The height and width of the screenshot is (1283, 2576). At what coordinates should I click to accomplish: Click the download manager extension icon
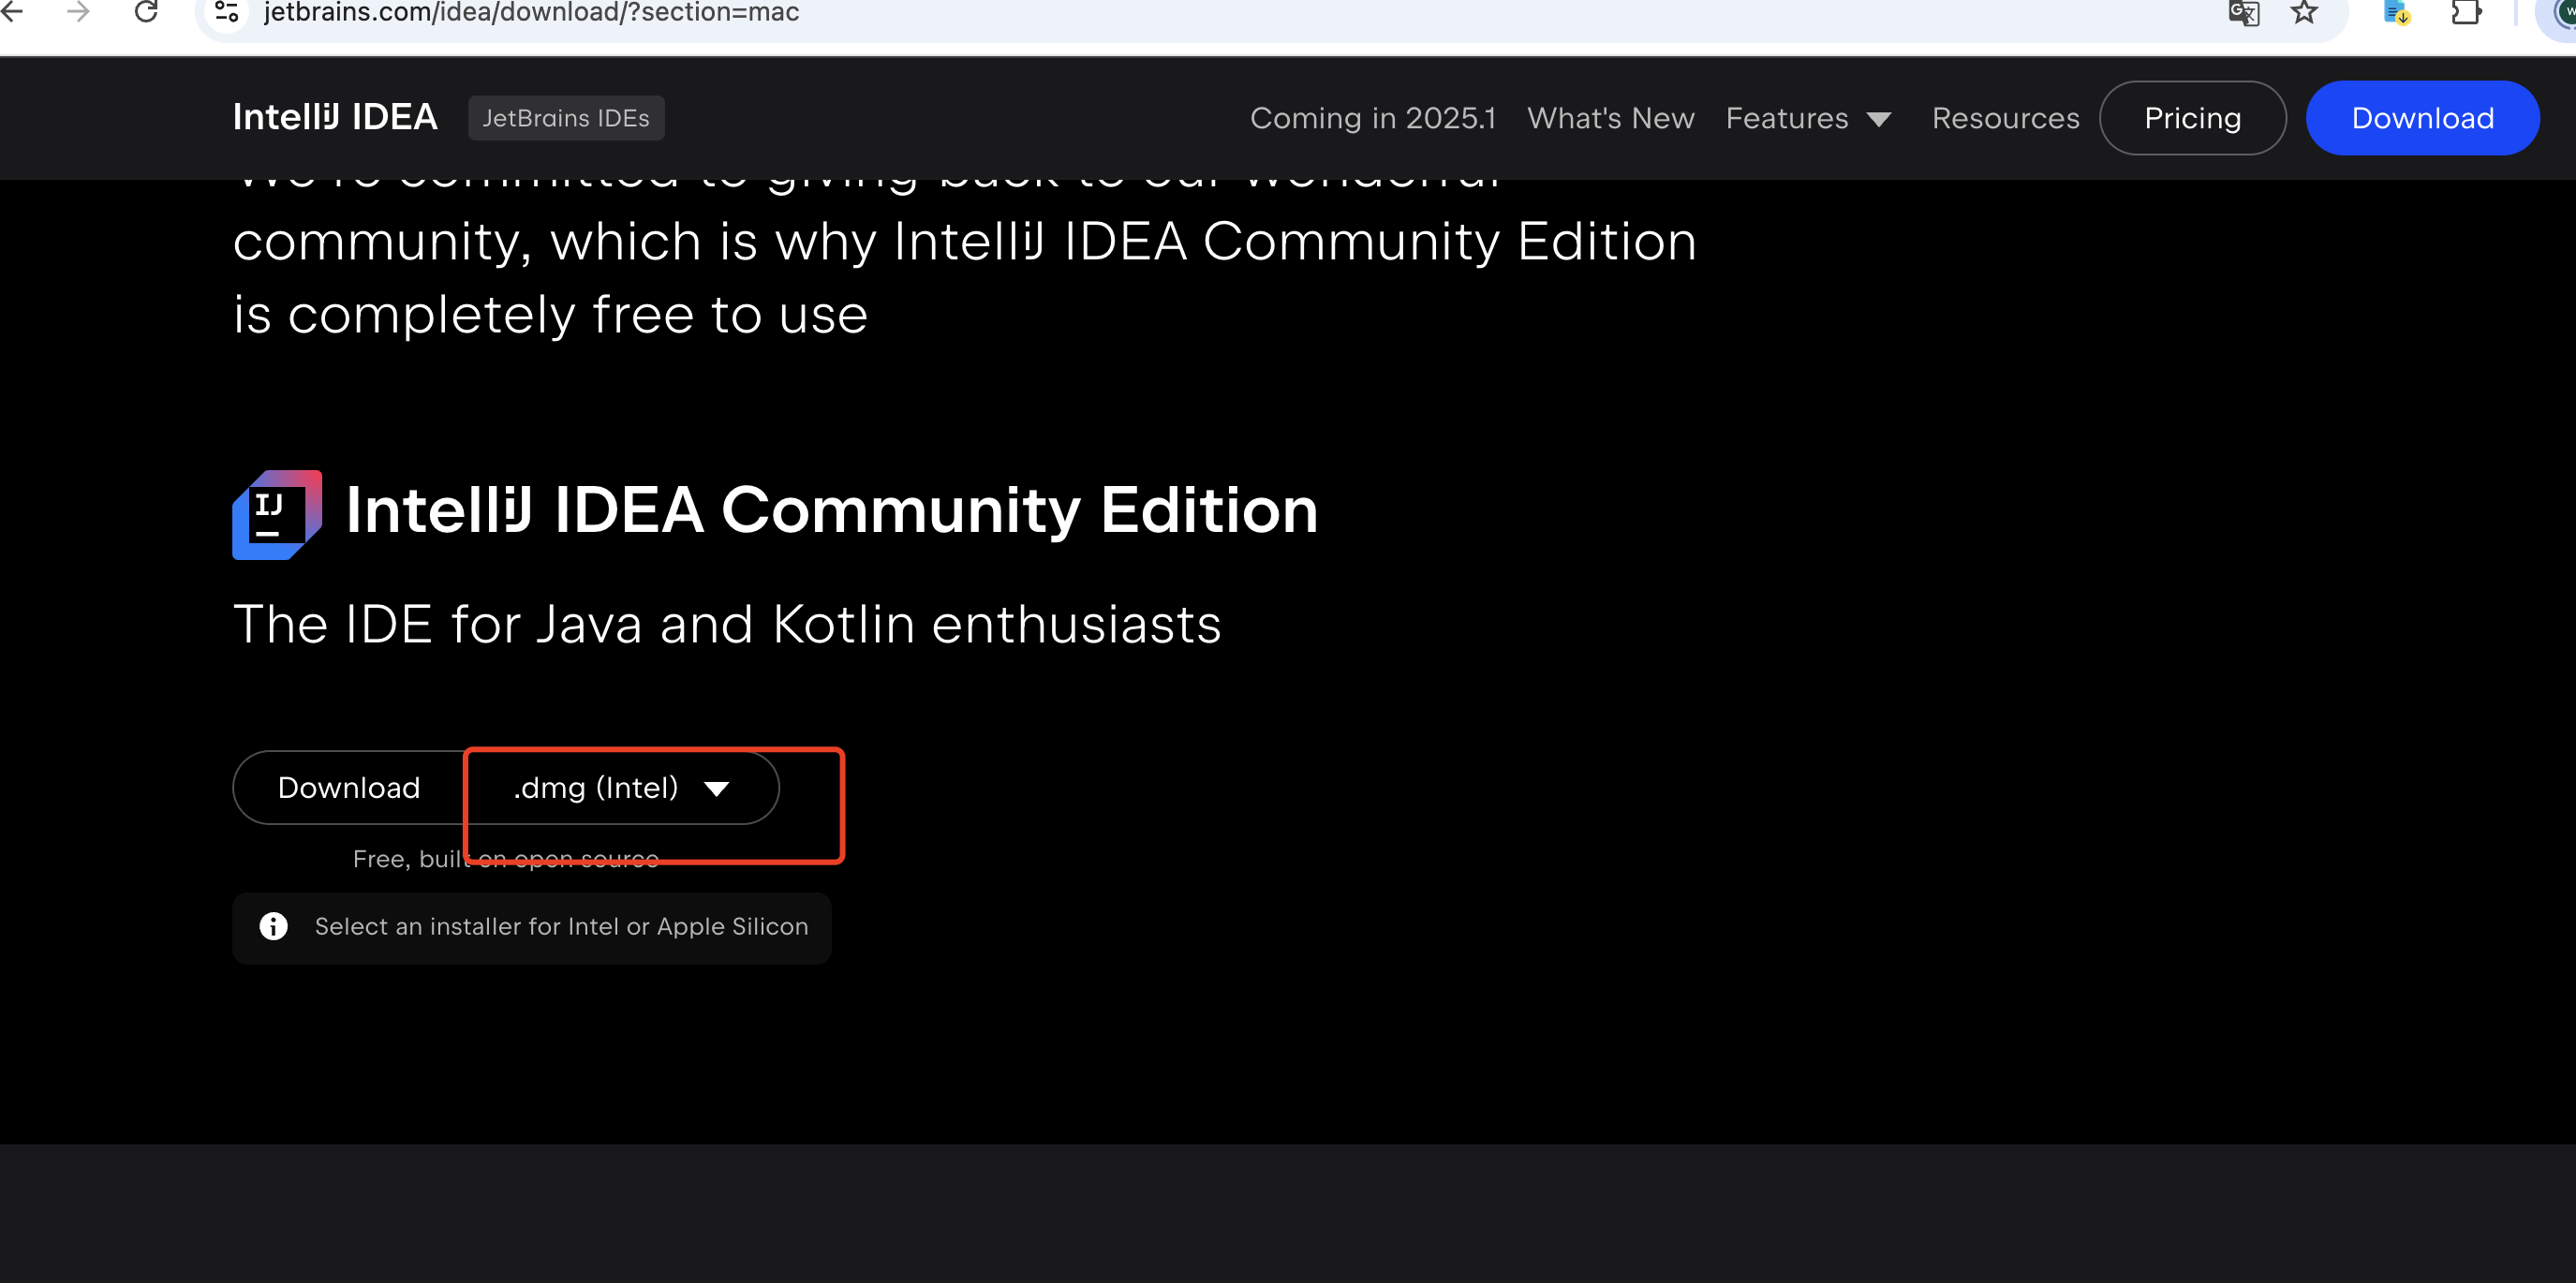coord(2397,12)
